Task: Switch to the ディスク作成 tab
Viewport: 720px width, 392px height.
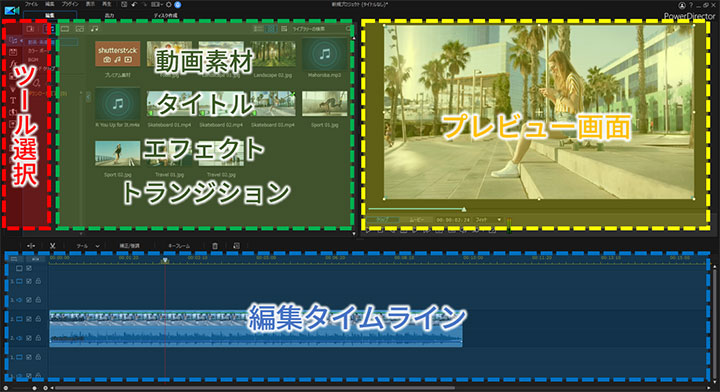Action: tap(165, 15)
